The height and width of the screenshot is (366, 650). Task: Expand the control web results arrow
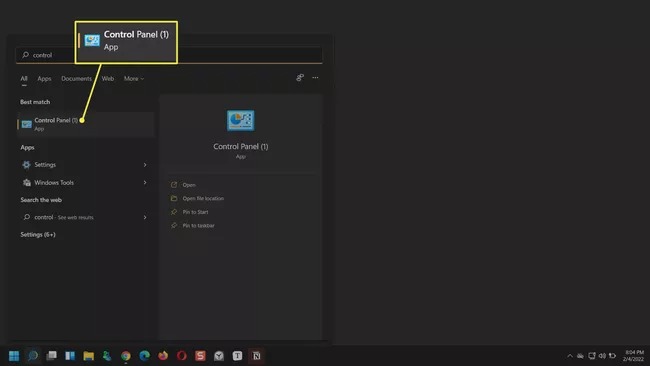tap(145, 217)
